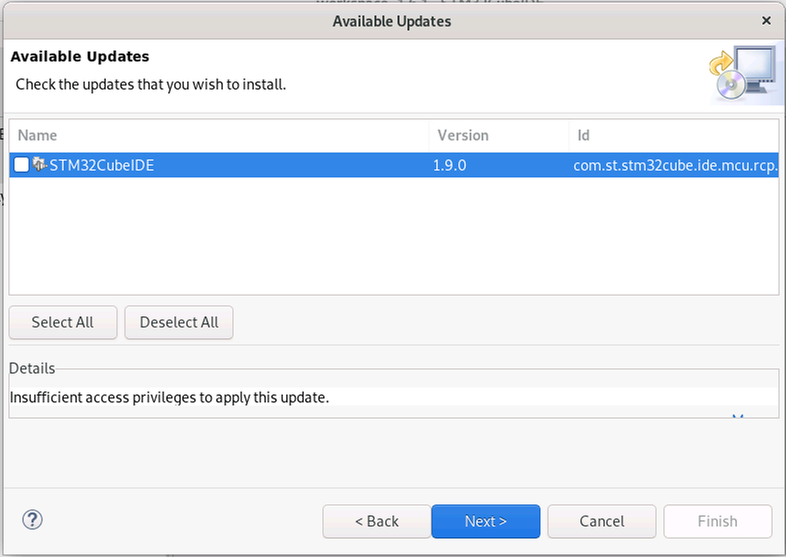Image resolution: width=786 pixels, height=557 pixels.
Task: Click version value 1.9.0
Action: tap(450, 165)
